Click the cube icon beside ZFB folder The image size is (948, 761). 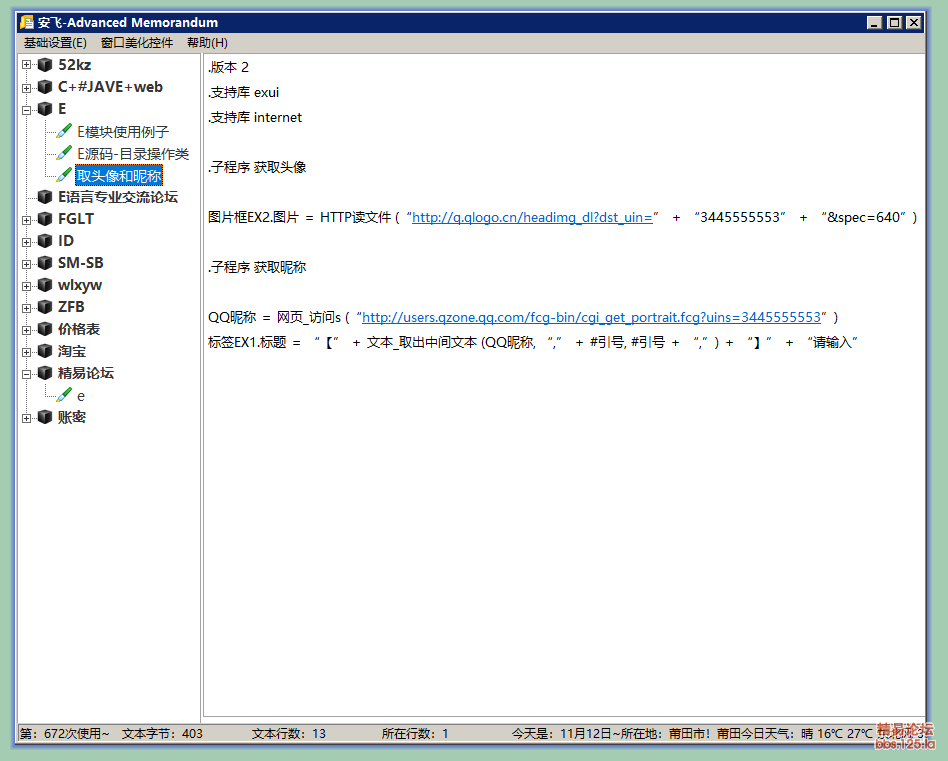pyautogui.click(x=44, y=307)
